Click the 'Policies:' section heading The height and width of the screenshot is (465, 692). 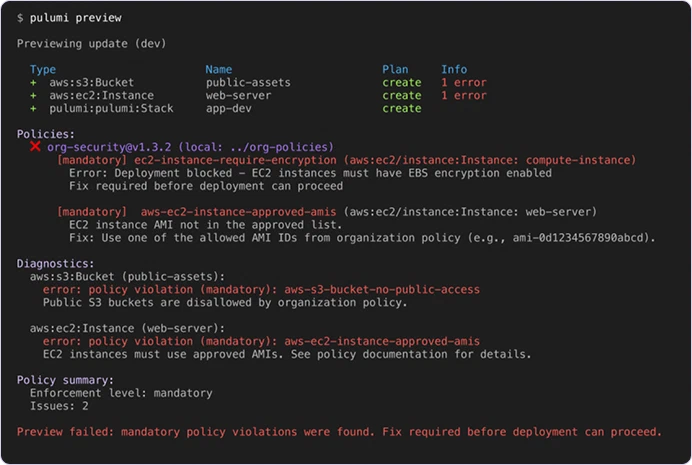pyautogui.click(x=46, y=134)
